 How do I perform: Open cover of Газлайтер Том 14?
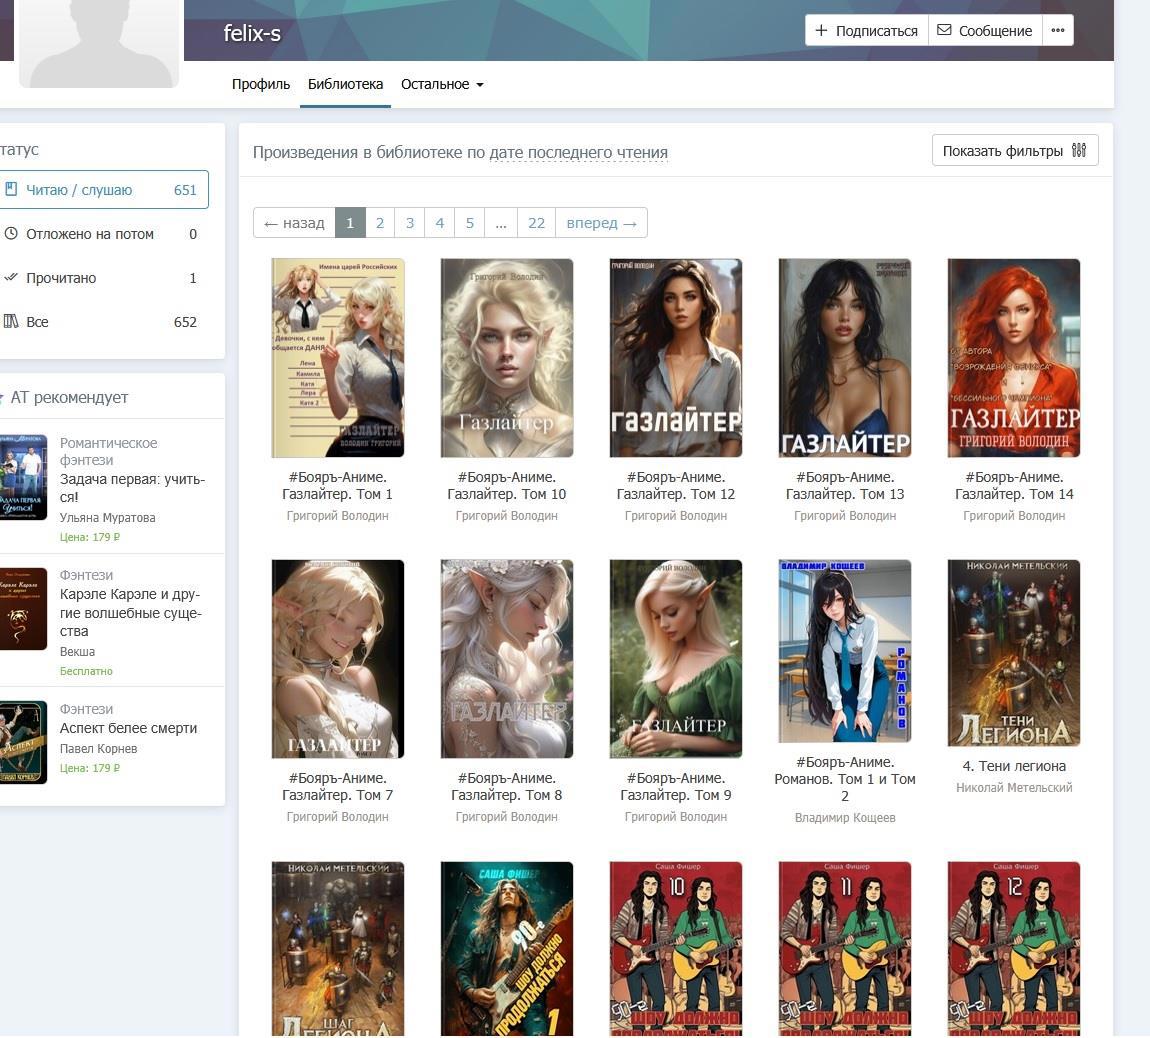(1013, 358)
